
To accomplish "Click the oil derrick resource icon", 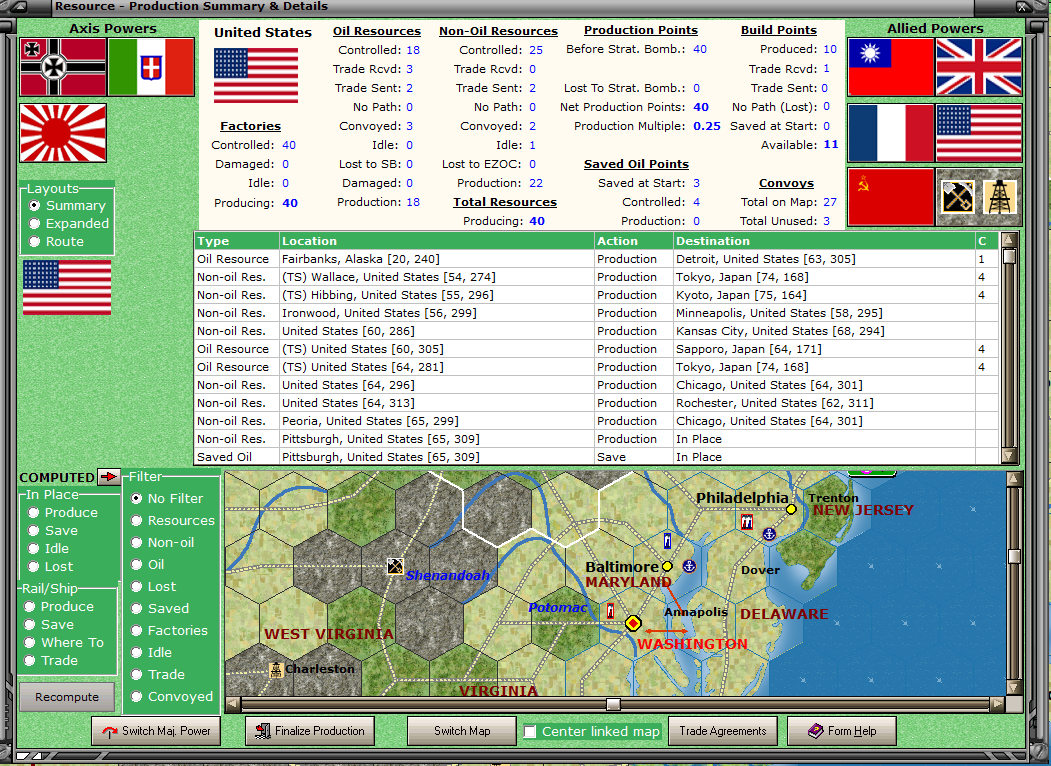I will (1000, 197).
